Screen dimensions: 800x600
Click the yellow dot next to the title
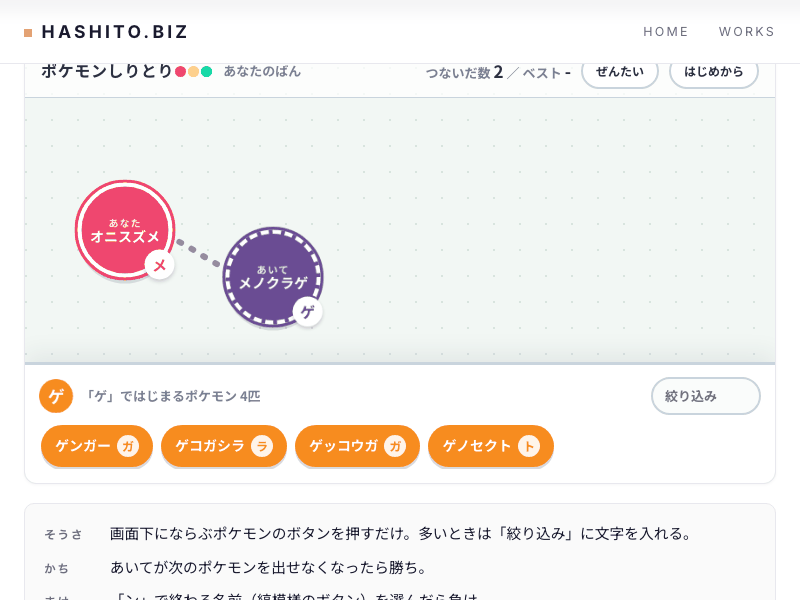coord(193,71)
